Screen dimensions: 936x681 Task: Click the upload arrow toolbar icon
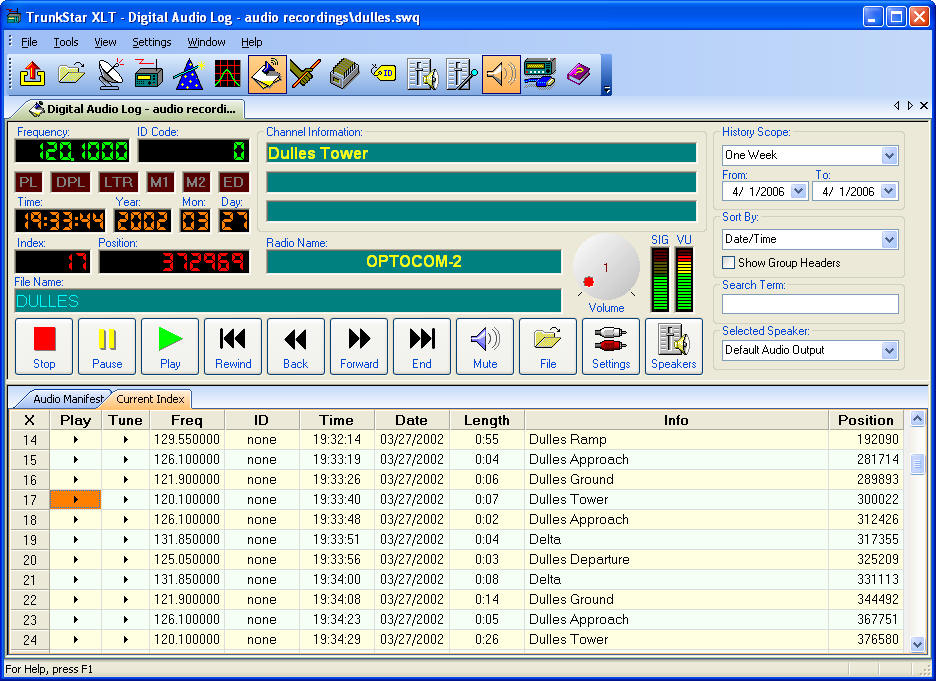coord(32,75)
